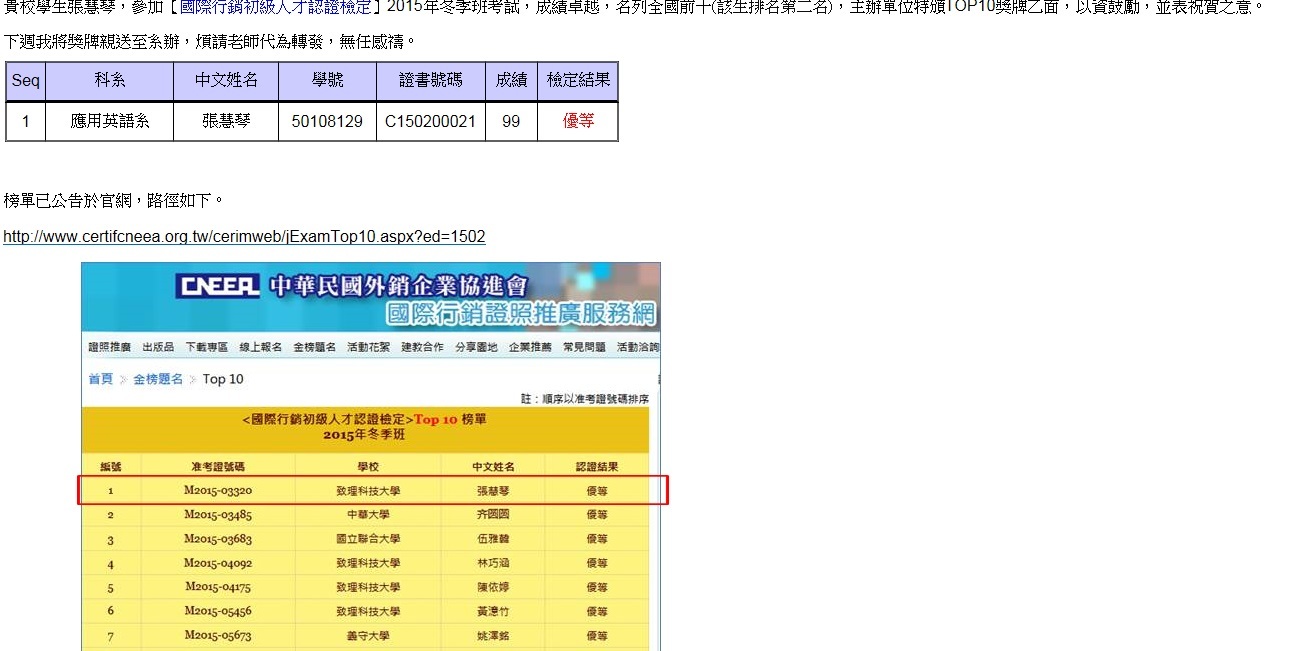Click the 認證結果 header in the ranking list

tap(597, 466)
